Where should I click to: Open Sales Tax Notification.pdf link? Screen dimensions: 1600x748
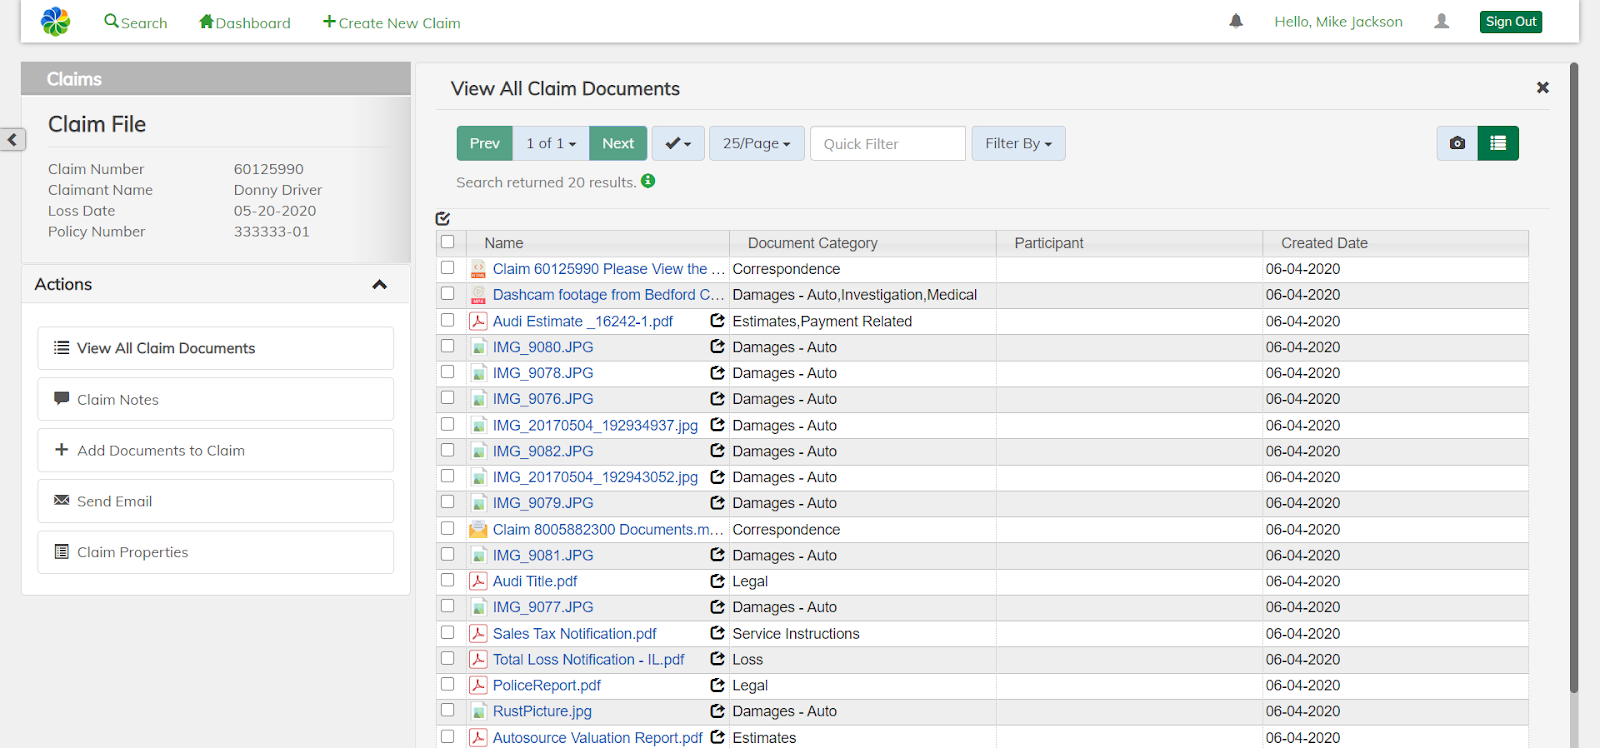coord(574,633)
